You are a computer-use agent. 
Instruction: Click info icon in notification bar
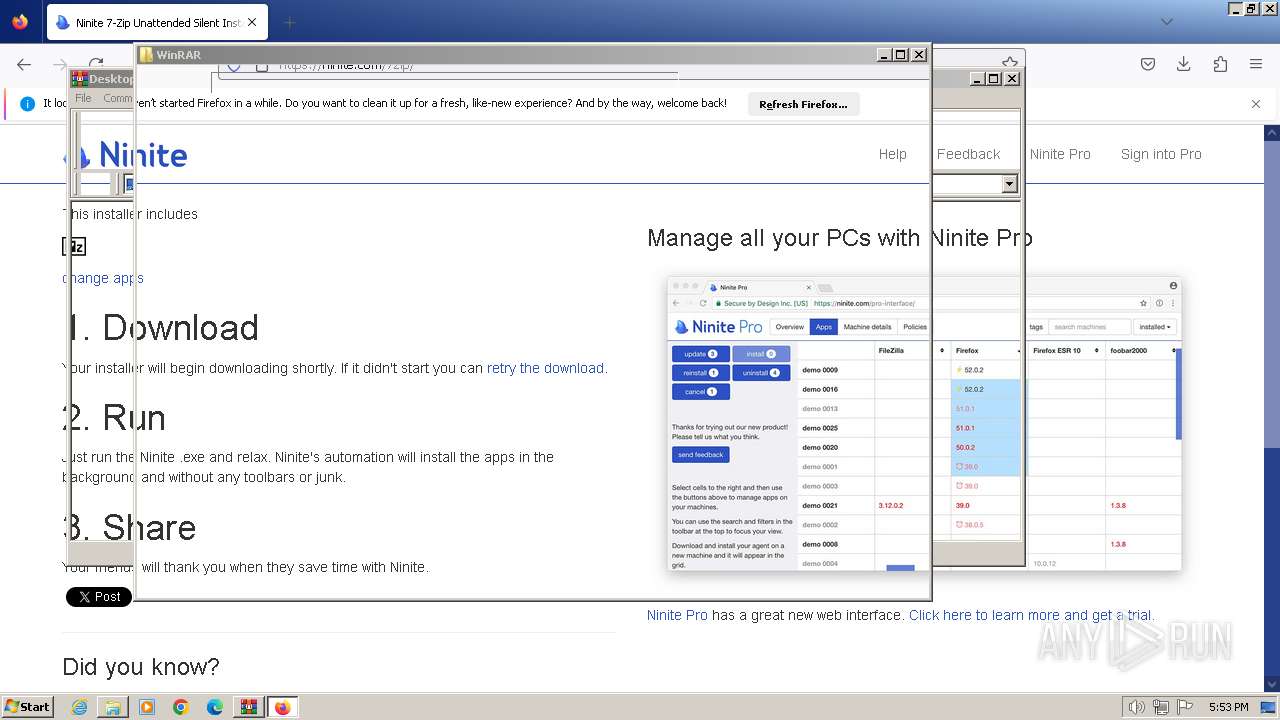tap(27, 103)
